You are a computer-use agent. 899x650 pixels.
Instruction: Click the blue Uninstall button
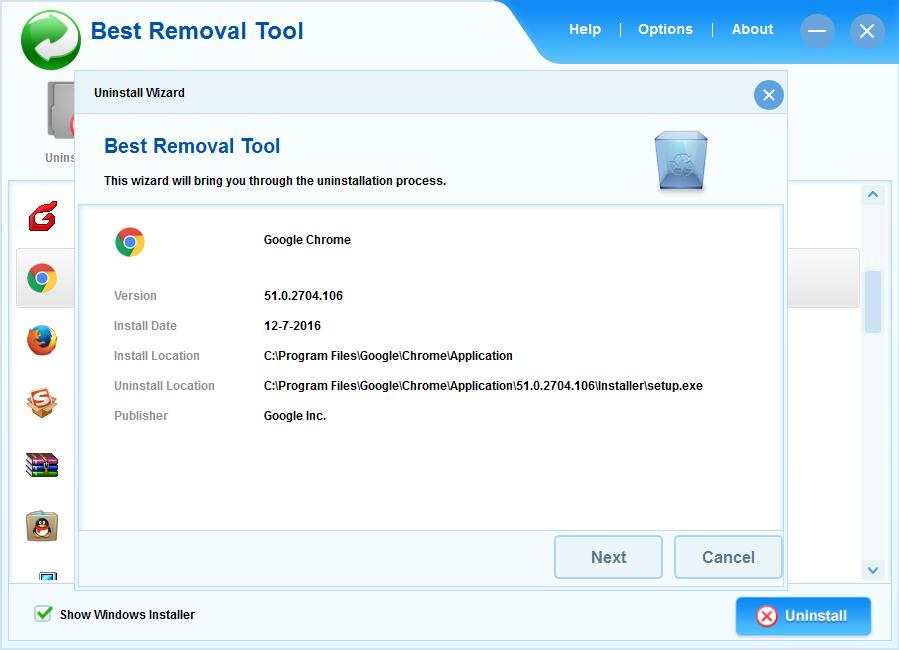click(803, 616)
